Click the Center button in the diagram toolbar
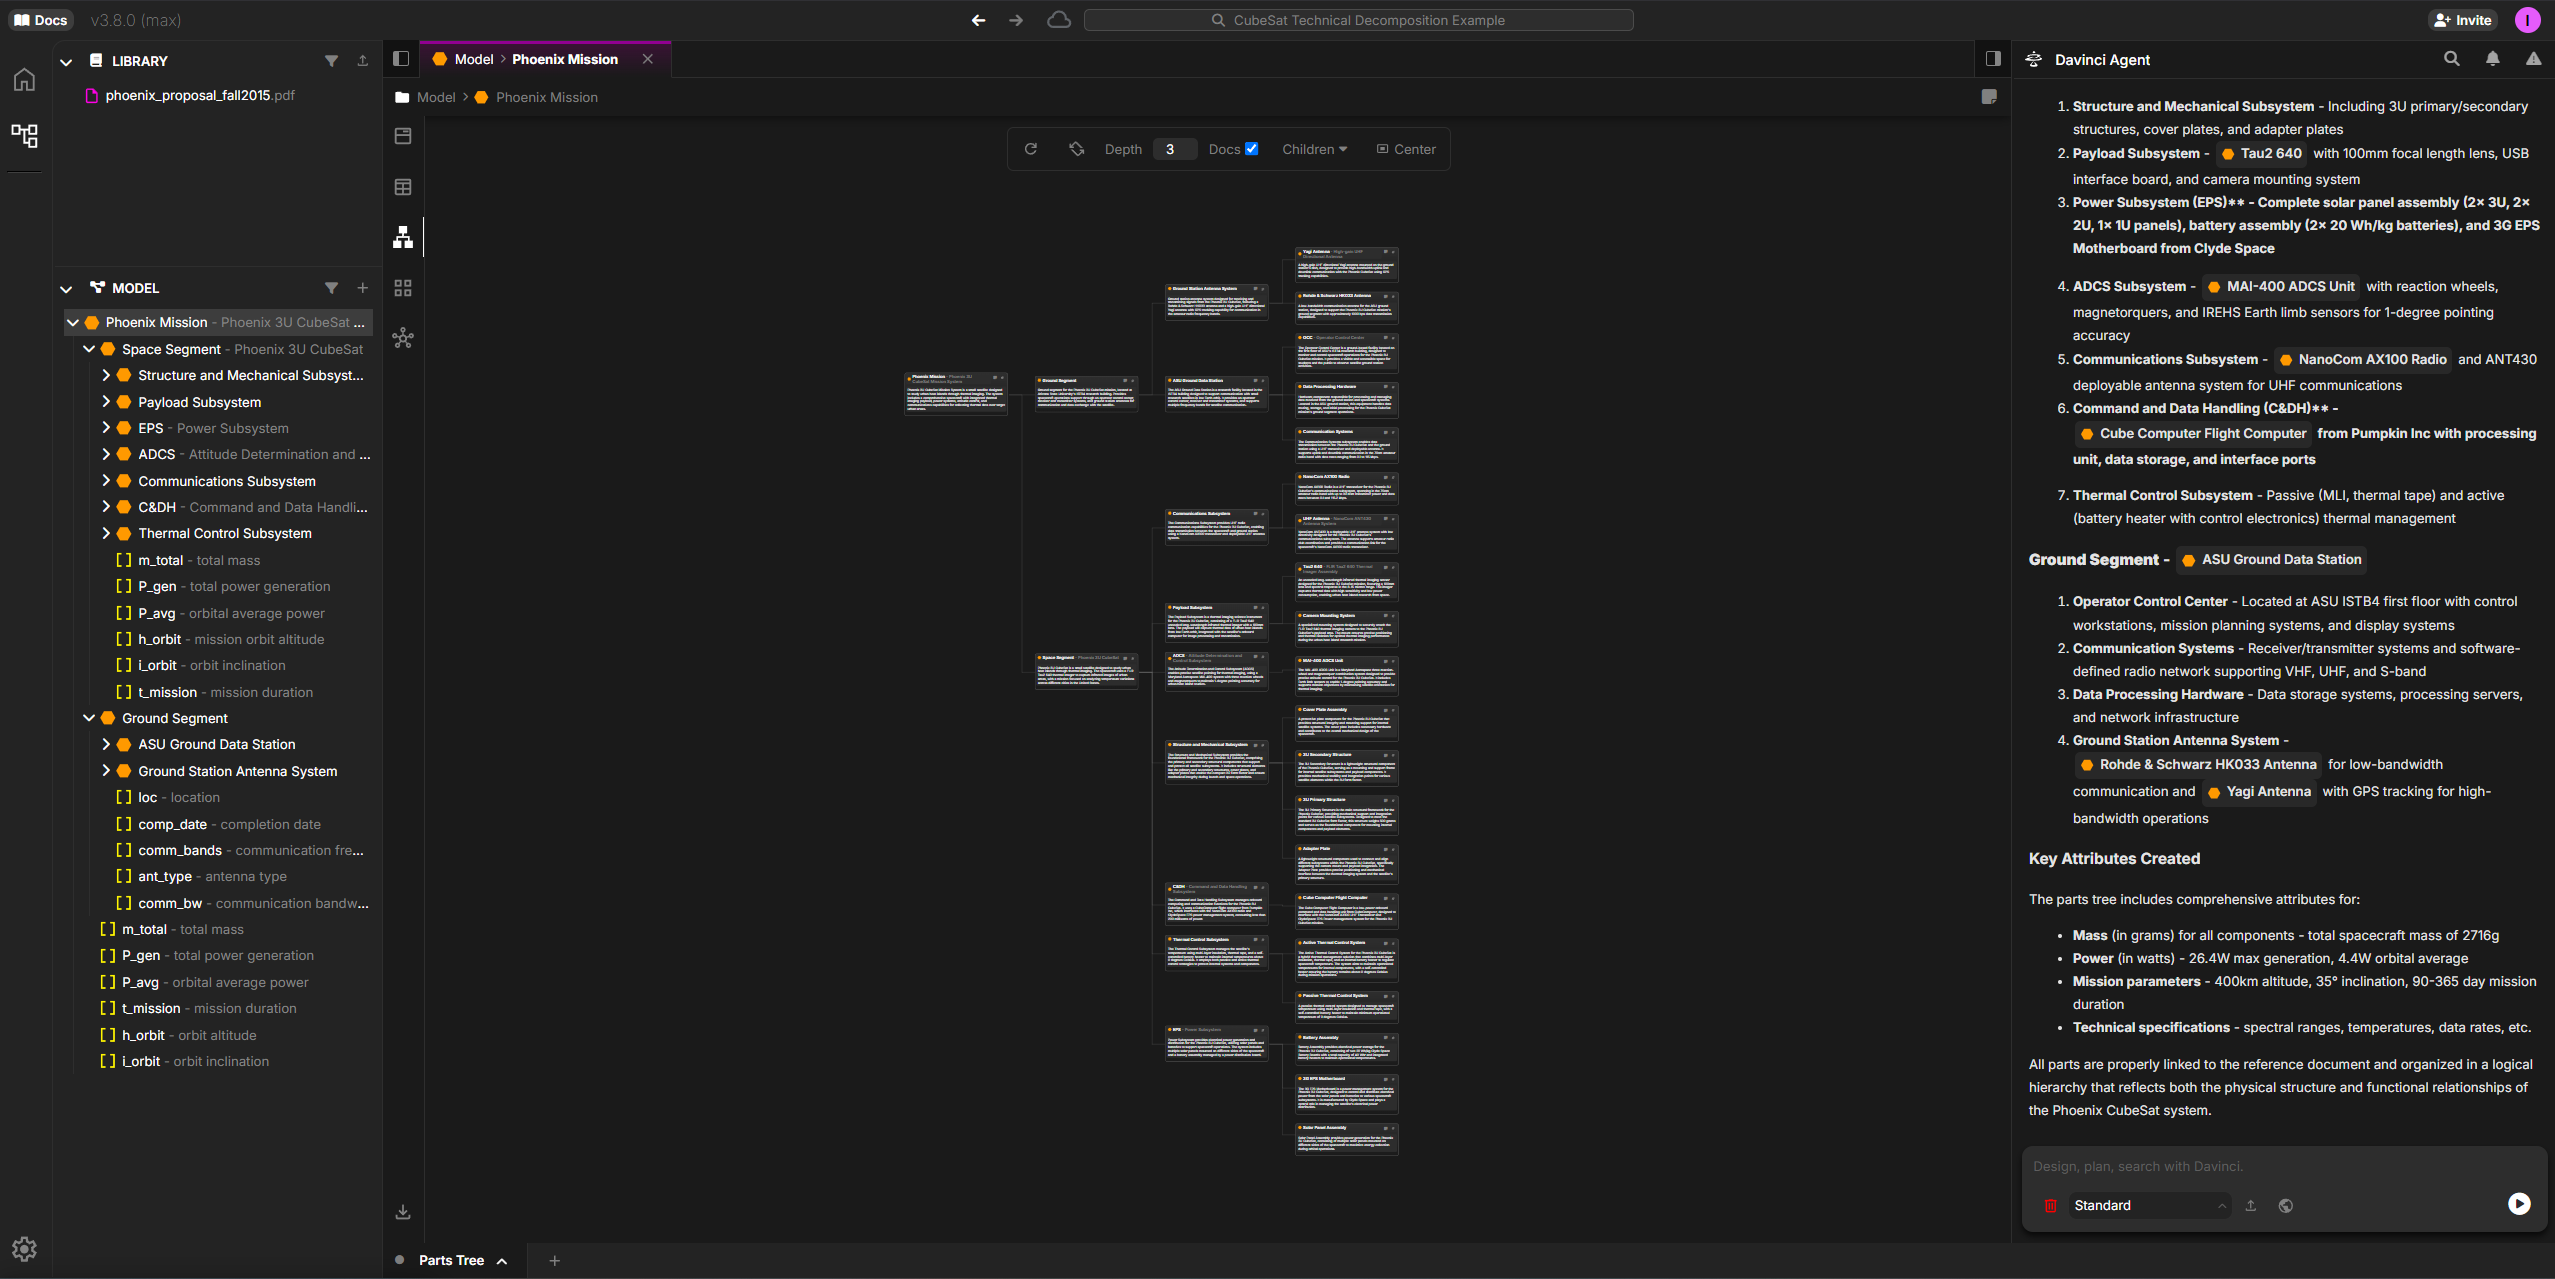 click(x=1406, y=148)
